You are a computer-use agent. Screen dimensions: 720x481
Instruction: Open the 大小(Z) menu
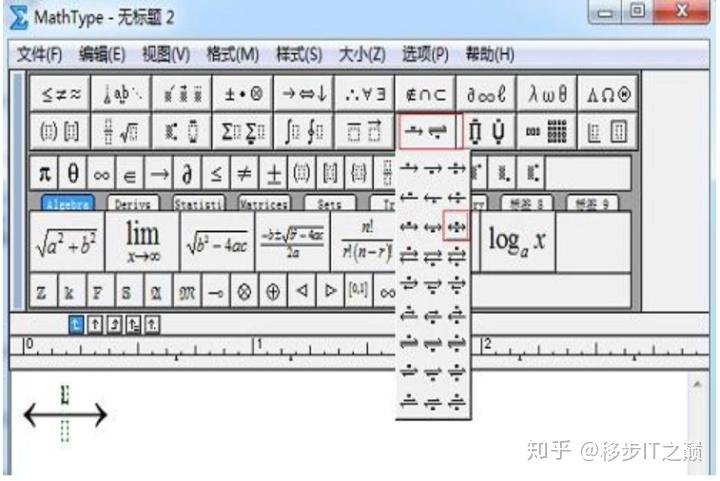coord(362,55)
